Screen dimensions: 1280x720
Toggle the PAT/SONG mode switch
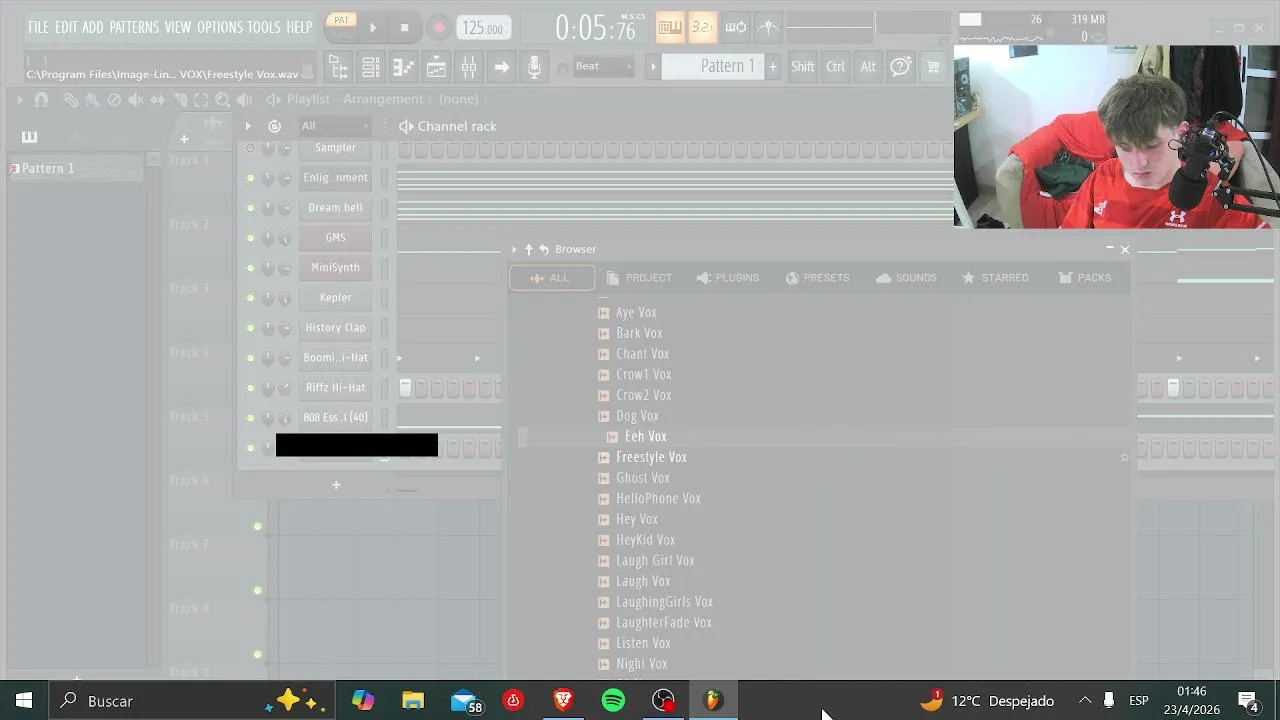tap(342, 27)
